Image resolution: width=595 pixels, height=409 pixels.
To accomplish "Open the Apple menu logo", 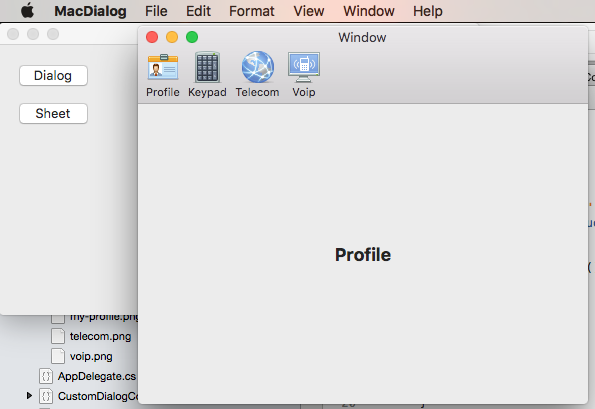I will [x=27, y=11].
